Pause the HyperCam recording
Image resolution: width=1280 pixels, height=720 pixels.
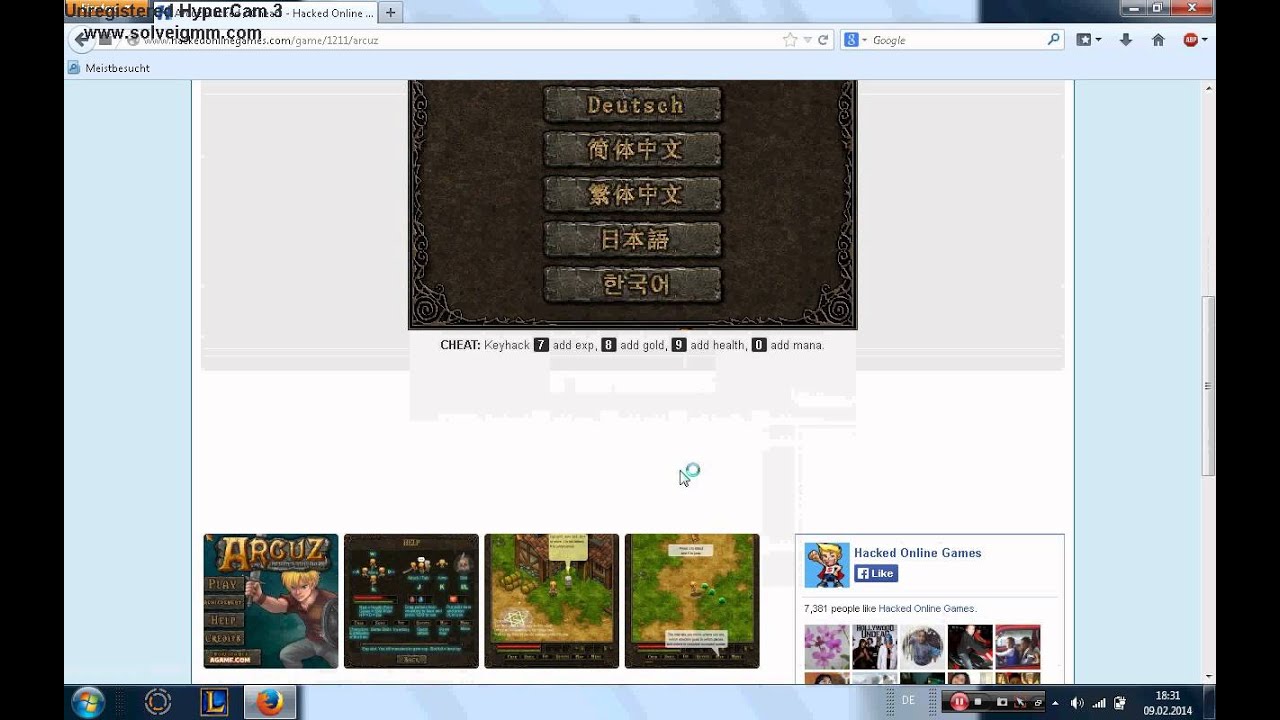tap(958, 702)
